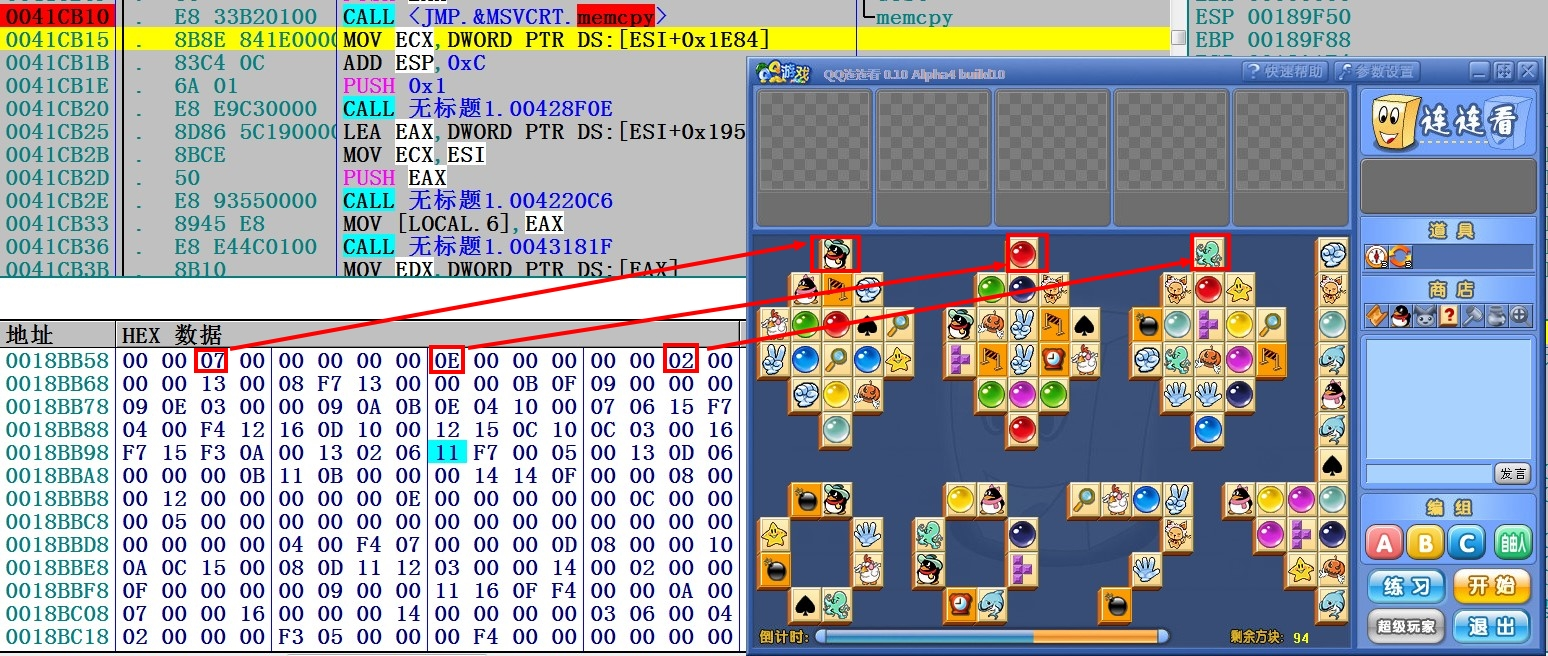Start practice mode with the 练习 button
This screenshot has width=1548, height=656.
[1404, 587]
